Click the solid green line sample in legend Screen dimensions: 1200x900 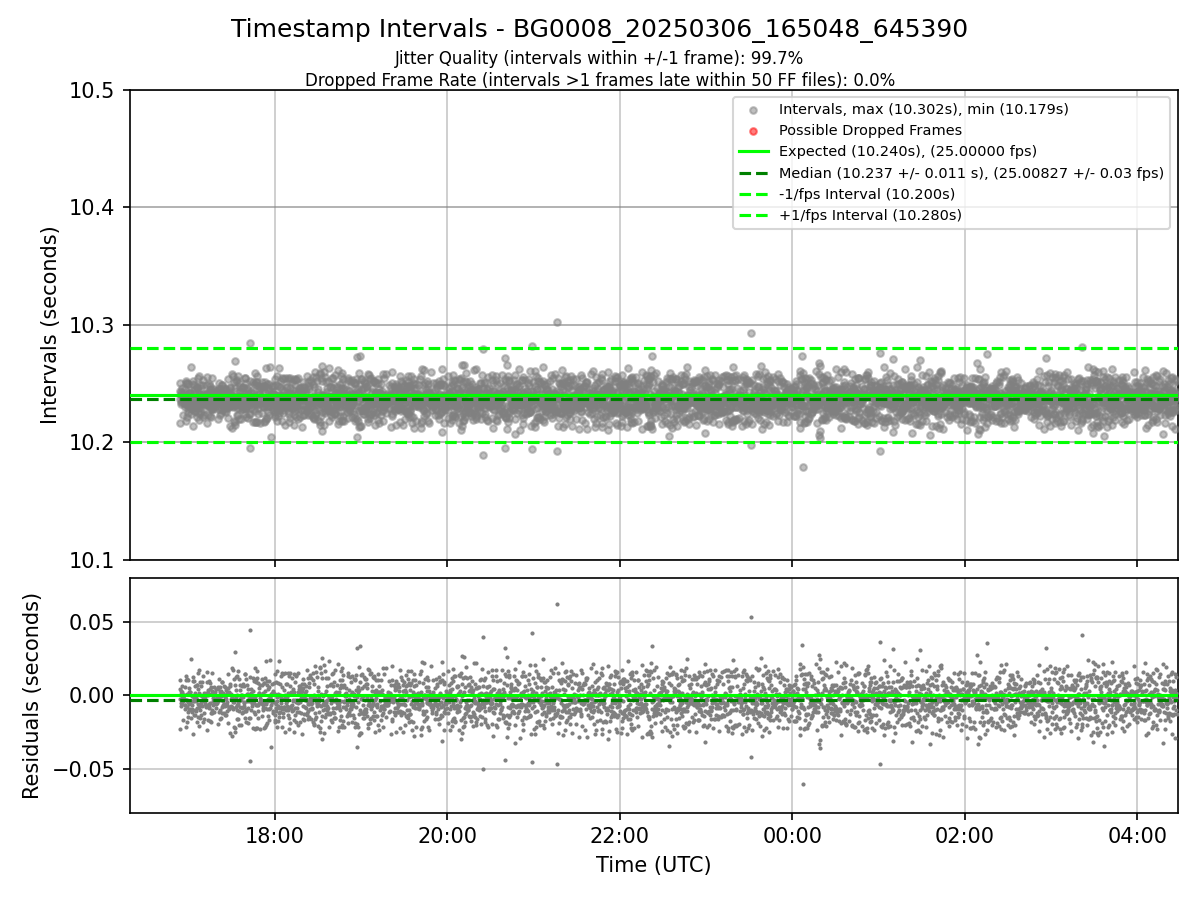coord(754,152)
